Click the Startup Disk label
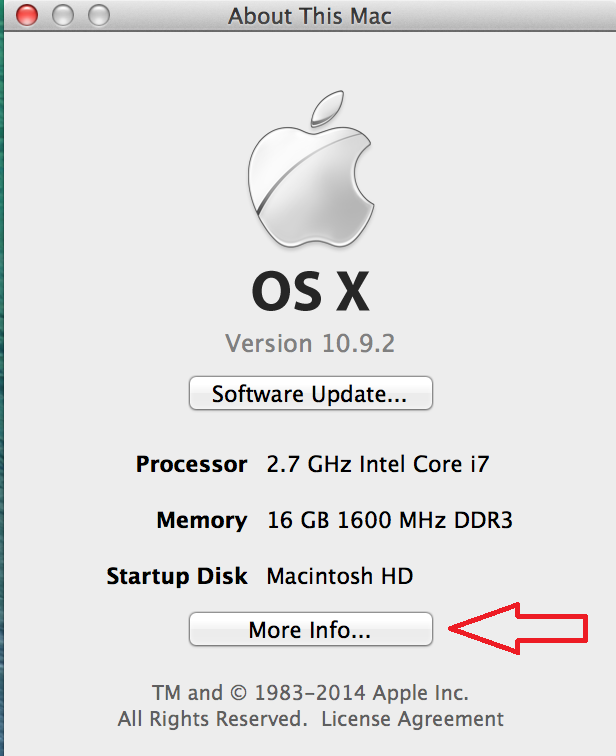The image size is (616, 756). coord(177,576)
